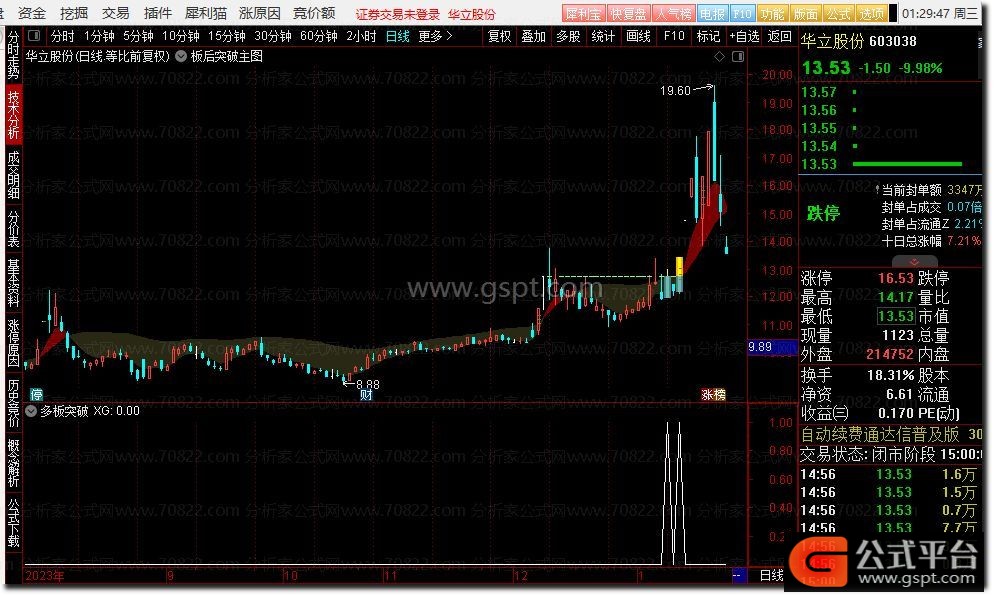Open the 分价表 sidebar tab
The height and width of the screenshot is (595, 994).
(13, 229)
